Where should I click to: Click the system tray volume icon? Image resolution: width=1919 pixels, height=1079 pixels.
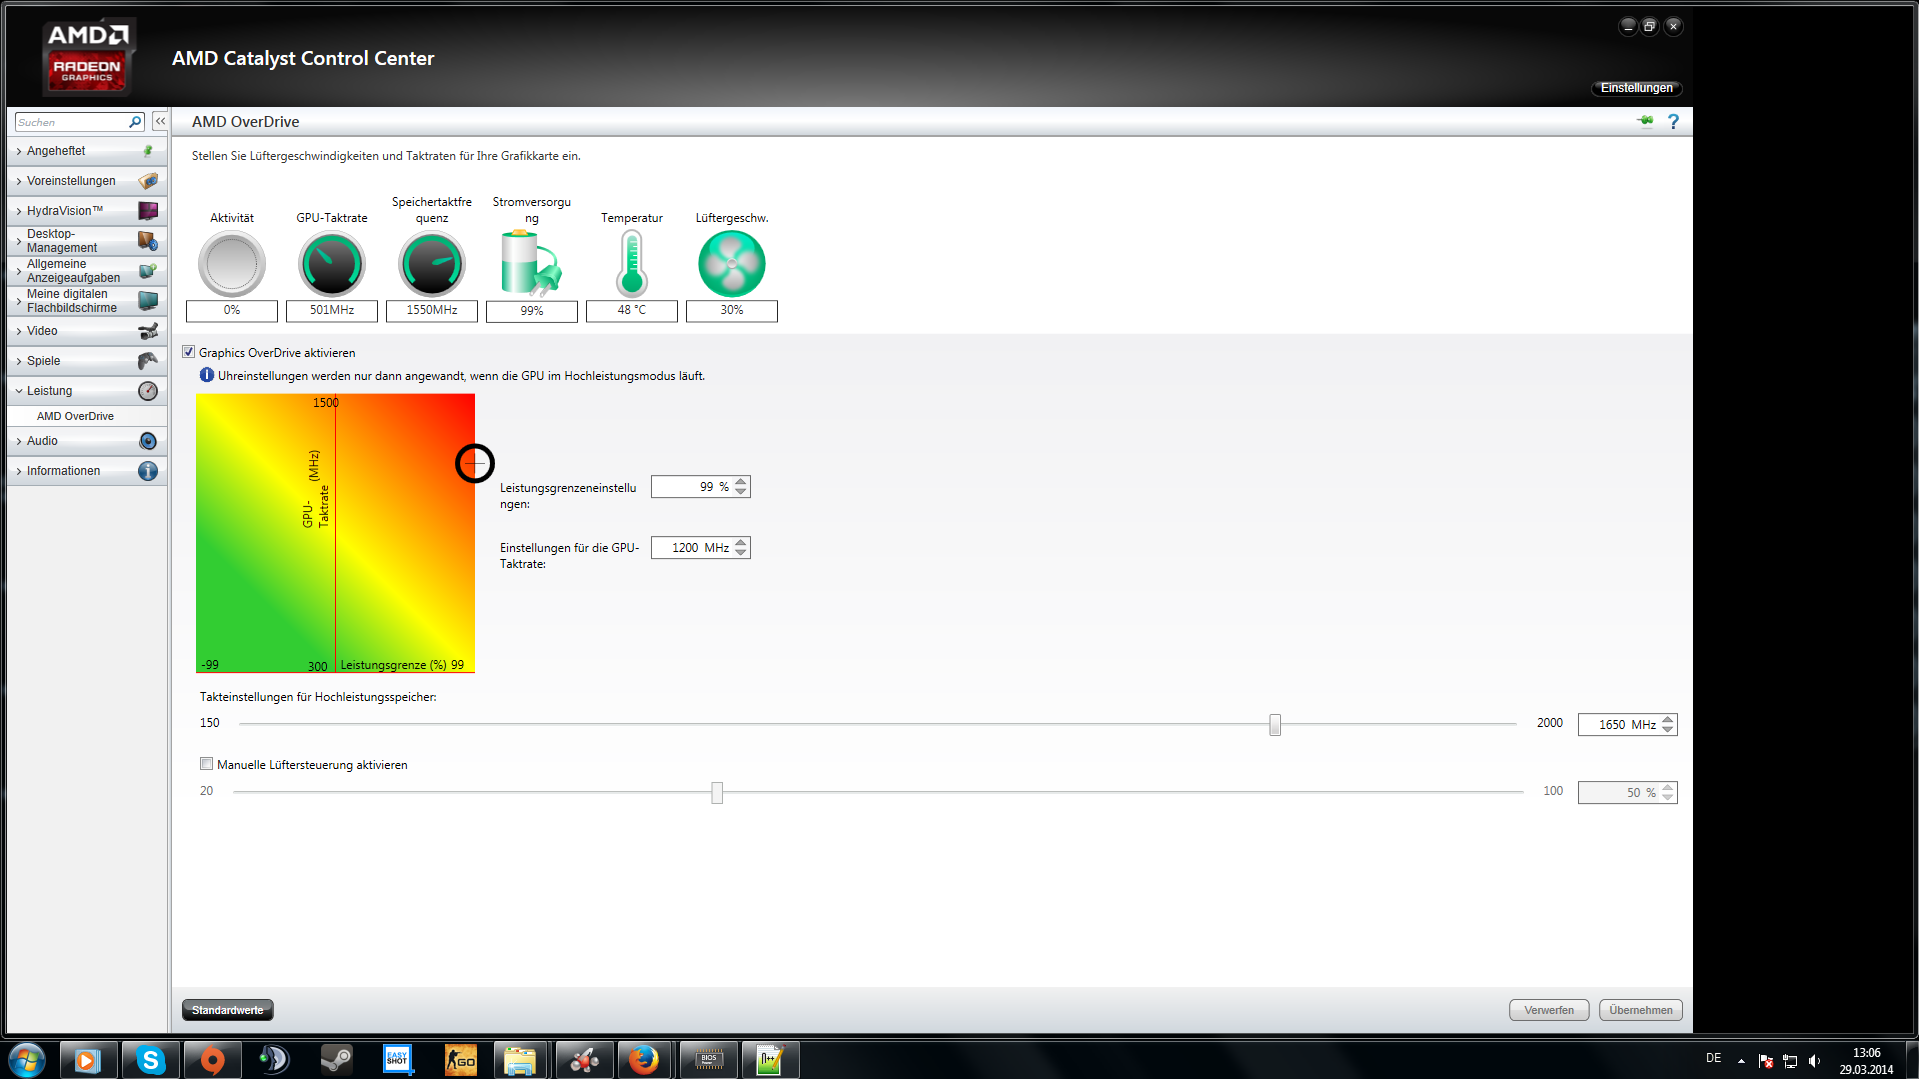coord(1815,1061)
